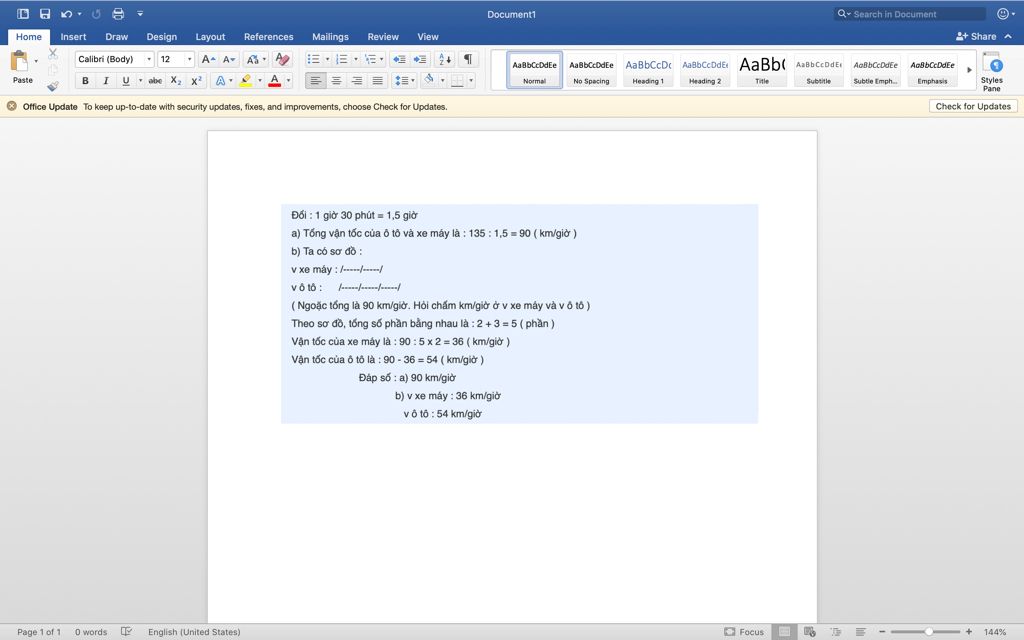Click the Decrease Indent icon

(398, 59)
